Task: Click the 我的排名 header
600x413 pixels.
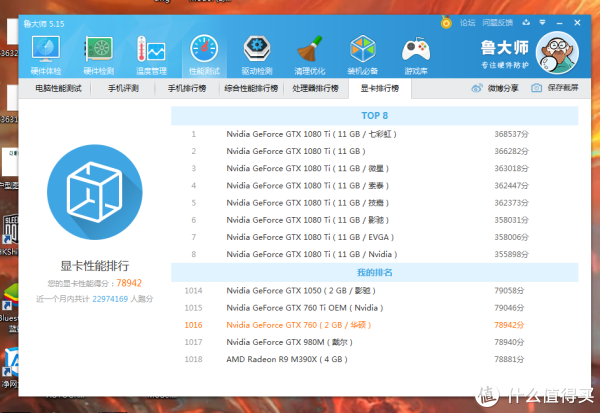Action: (x=374, y=273)
